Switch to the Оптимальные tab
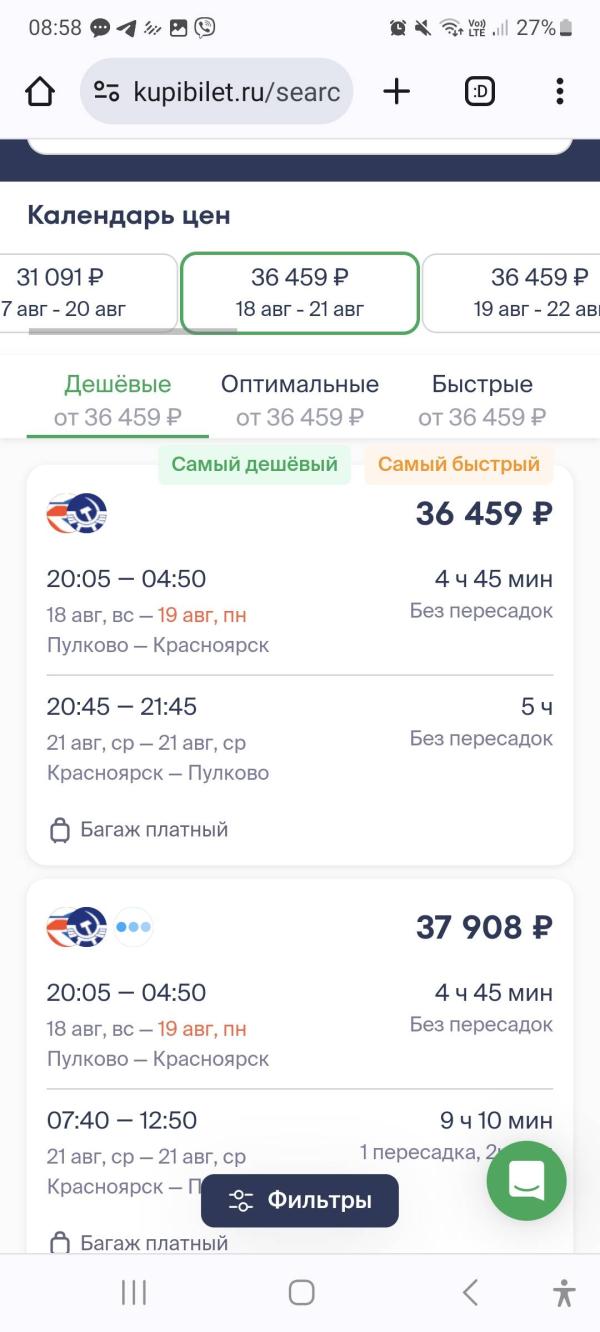This screenshot has height=1332, width=600. [300, 399]
